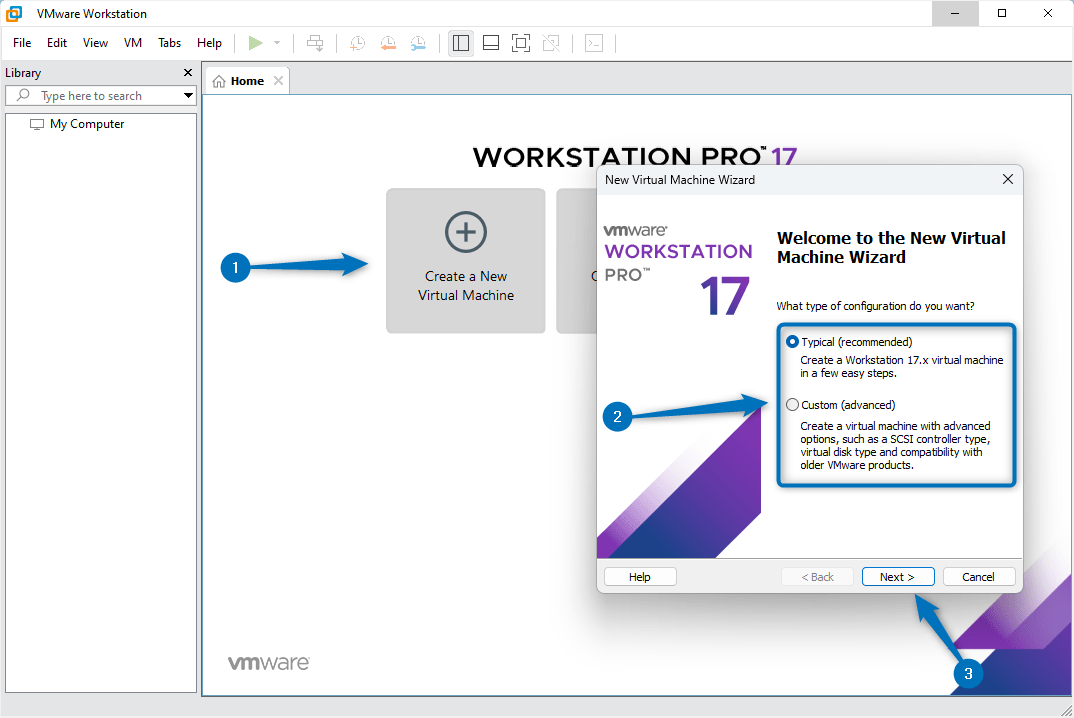Send Ctrl+Alt+Del to the guest via toolbar icon
Screen dimensions: 1074x718
[315, 42]
